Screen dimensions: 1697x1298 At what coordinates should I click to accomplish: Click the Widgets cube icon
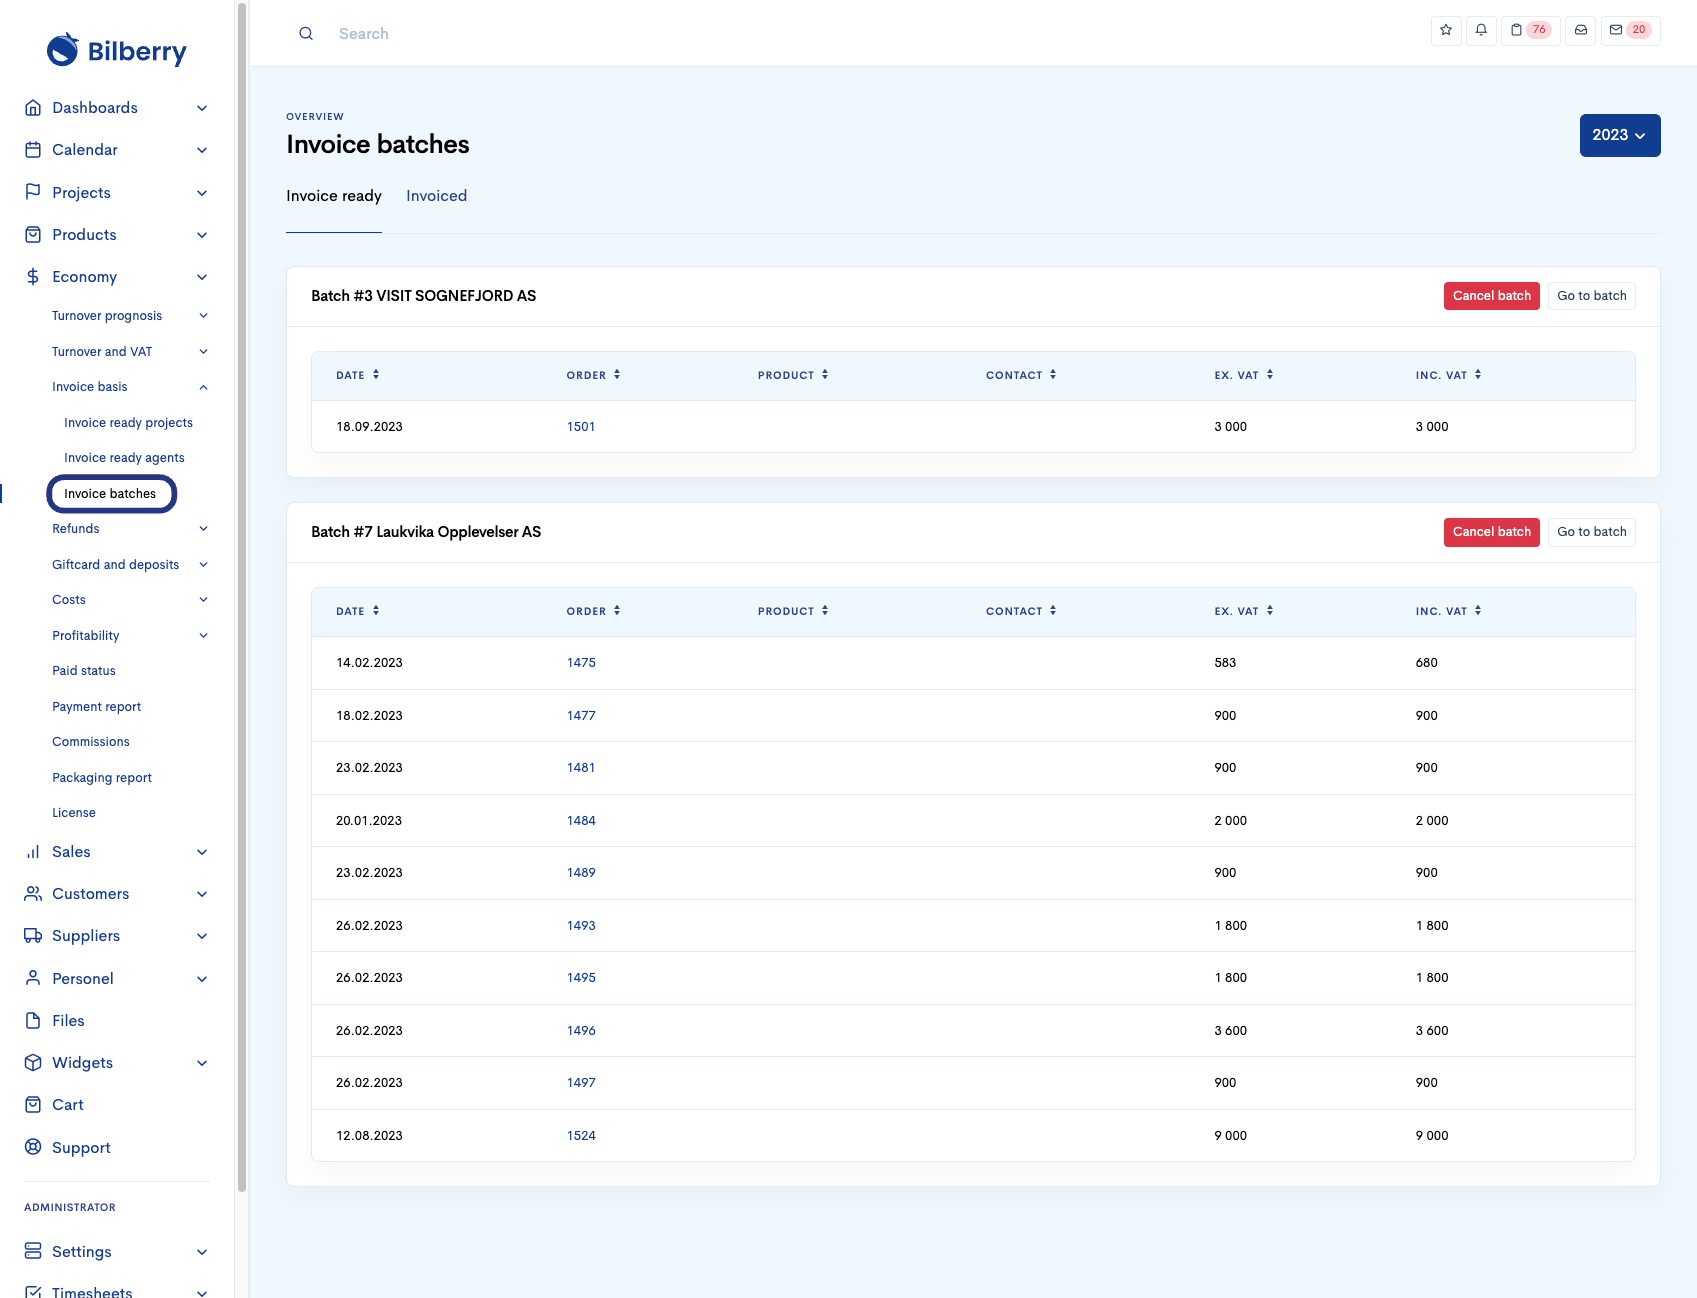pyautogui.click(x=33, y=1063)
